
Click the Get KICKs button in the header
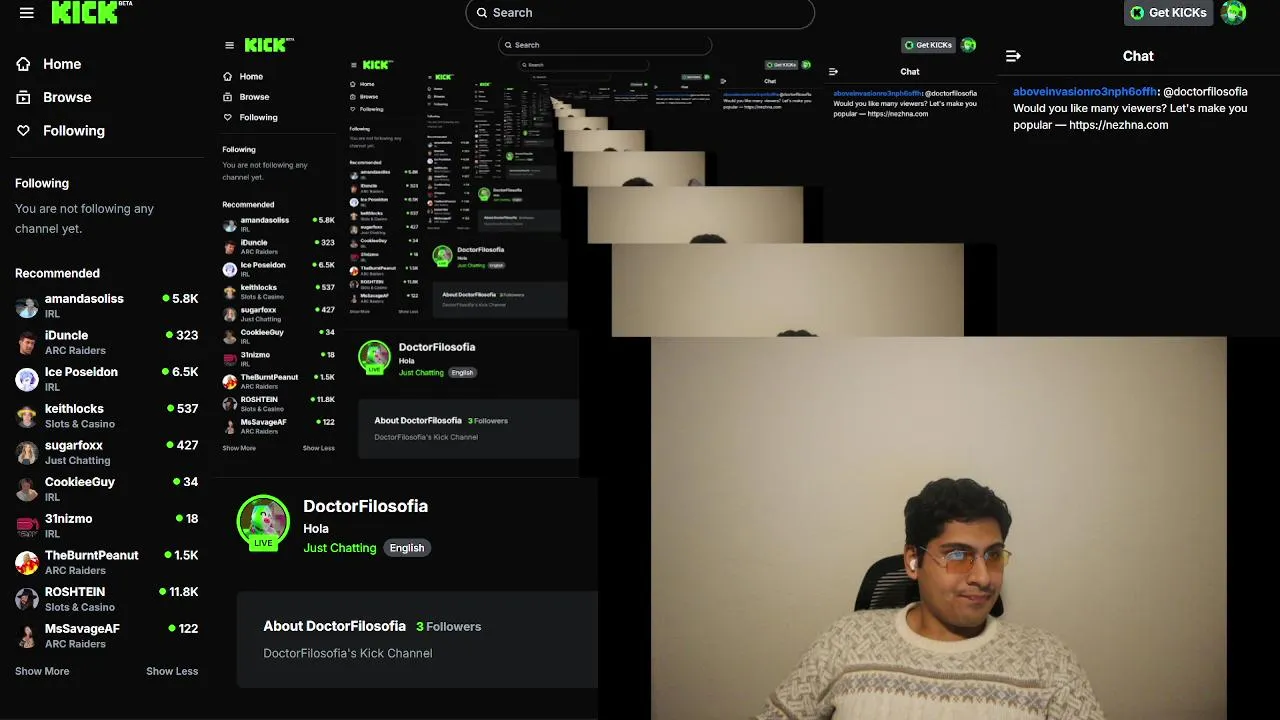pyautogui.click(x=1169, y=13)
